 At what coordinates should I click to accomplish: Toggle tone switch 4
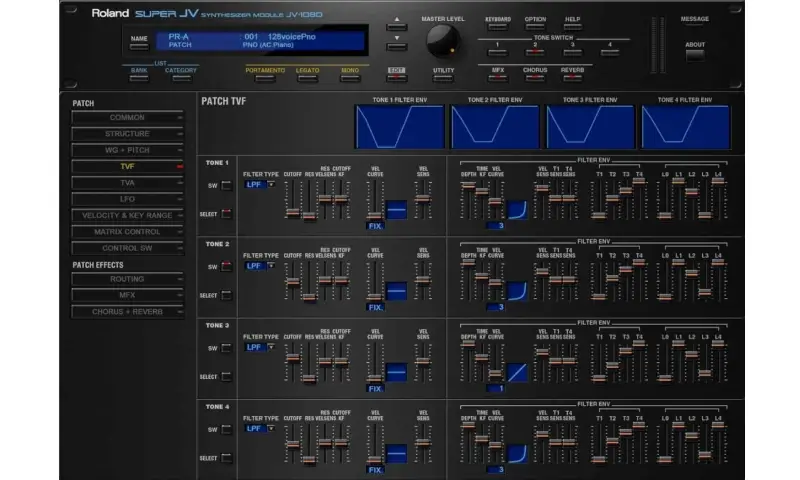click(x=610, y=52)
